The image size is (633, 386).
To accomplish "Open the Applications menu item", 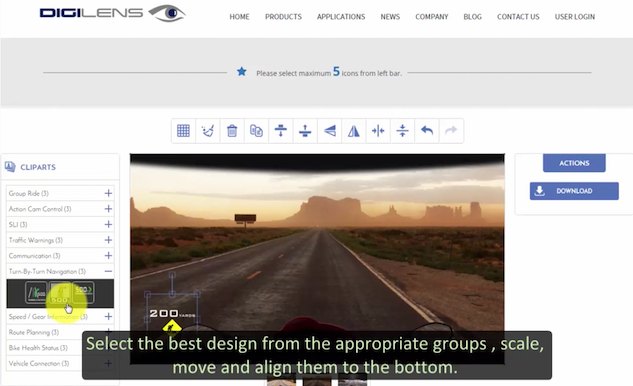I will coord(341,17).
